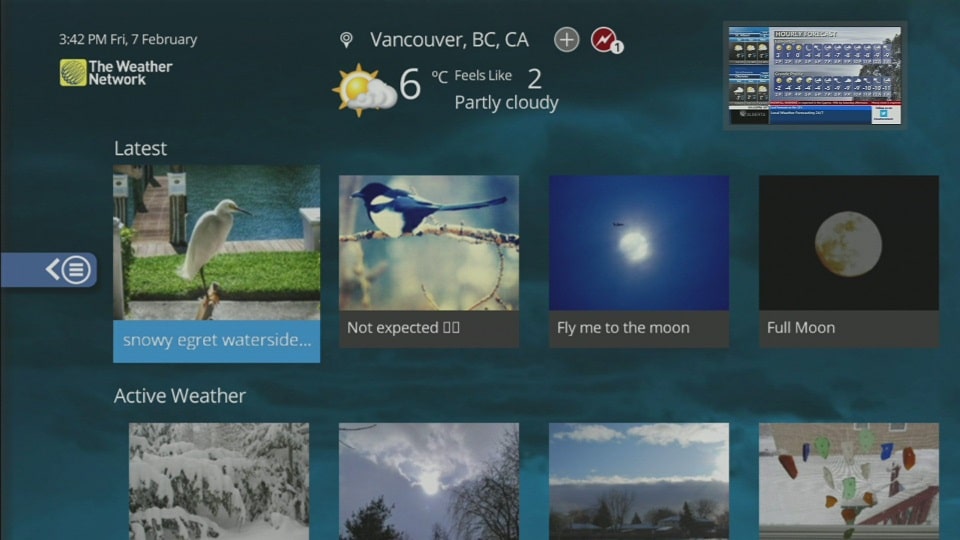Open the sun behind clouds photo
Viewport: 960px width, 540px height.
pos(429,481)
